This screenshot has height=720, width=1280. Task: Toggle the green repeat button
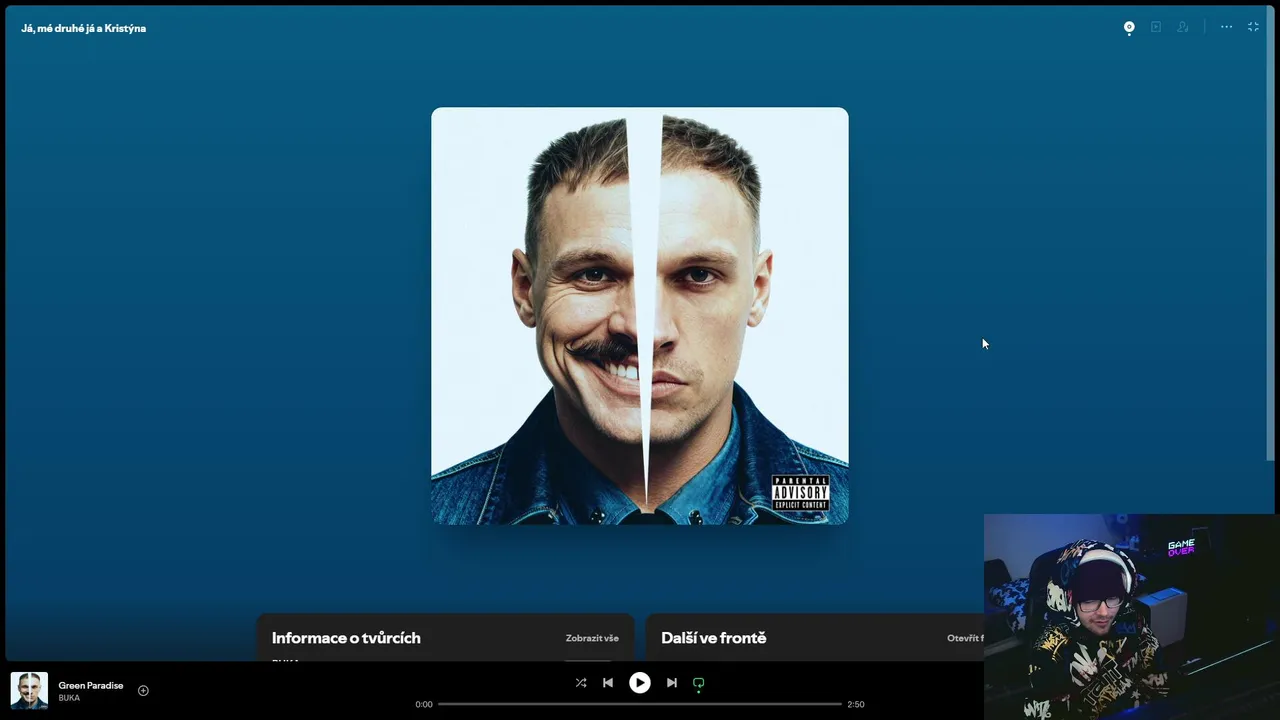[x=699, y=683]
